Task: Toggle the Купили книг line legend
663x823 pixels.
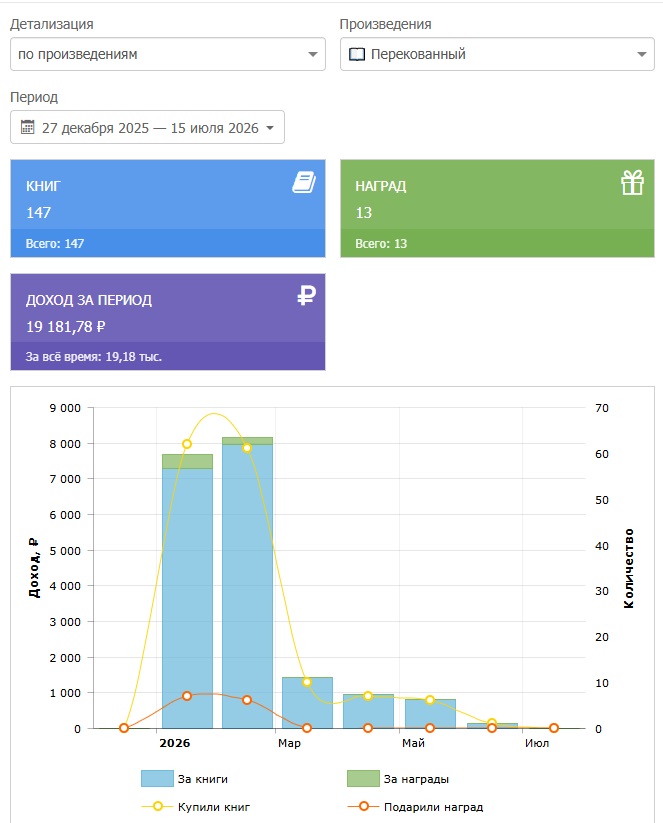Action: click(x=195, y=807)
